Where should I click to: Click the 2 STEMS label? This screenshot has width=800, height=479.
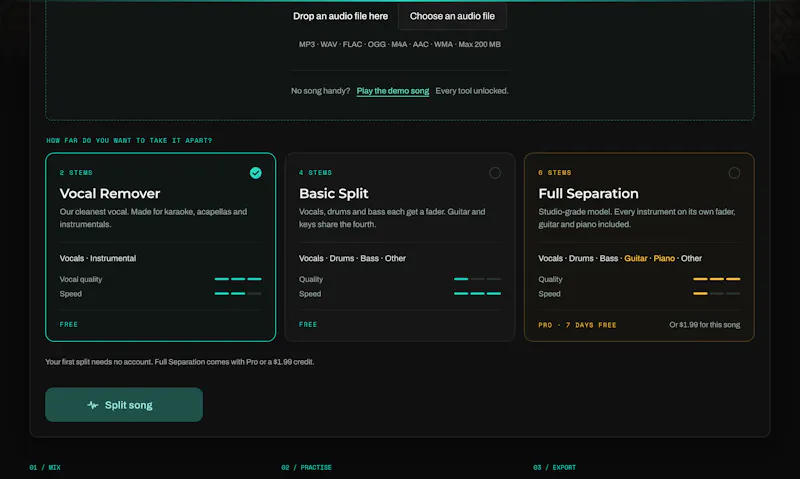76,172
